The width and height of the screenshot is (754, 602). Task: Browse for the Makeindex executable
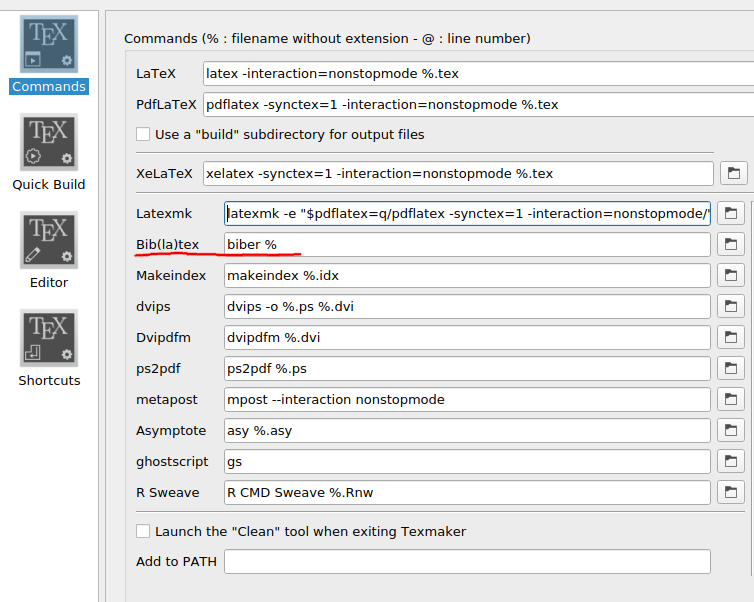click(733, 275)
